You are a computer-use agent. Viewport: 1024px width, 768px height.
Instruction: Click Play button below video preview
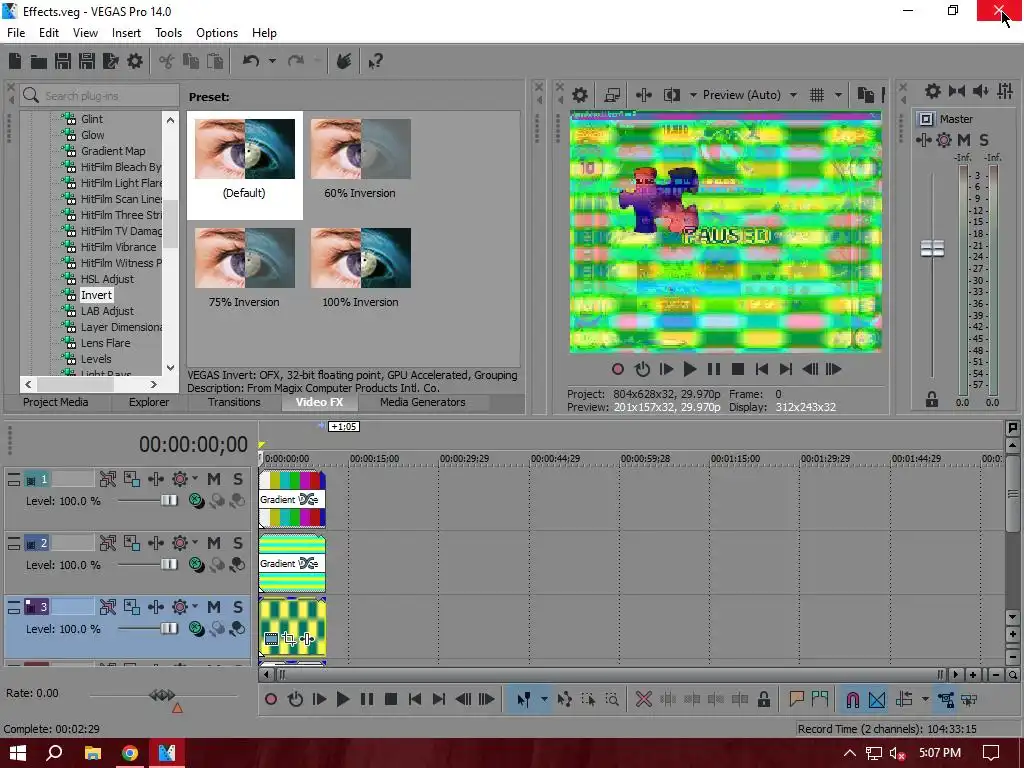689,370
